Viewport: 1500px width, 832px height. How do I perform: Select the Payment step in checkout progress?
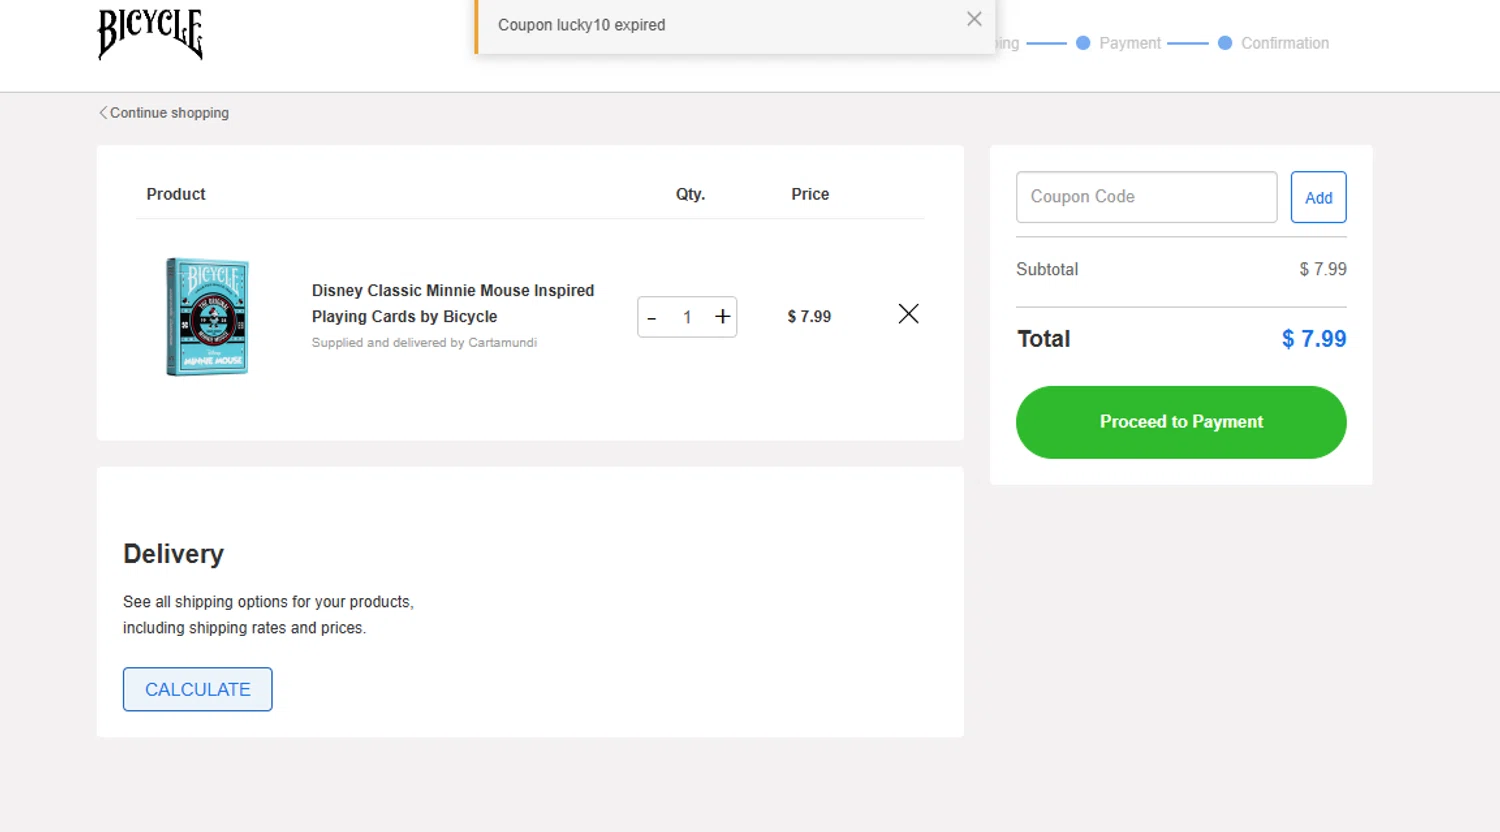(x=1119, y=43)
